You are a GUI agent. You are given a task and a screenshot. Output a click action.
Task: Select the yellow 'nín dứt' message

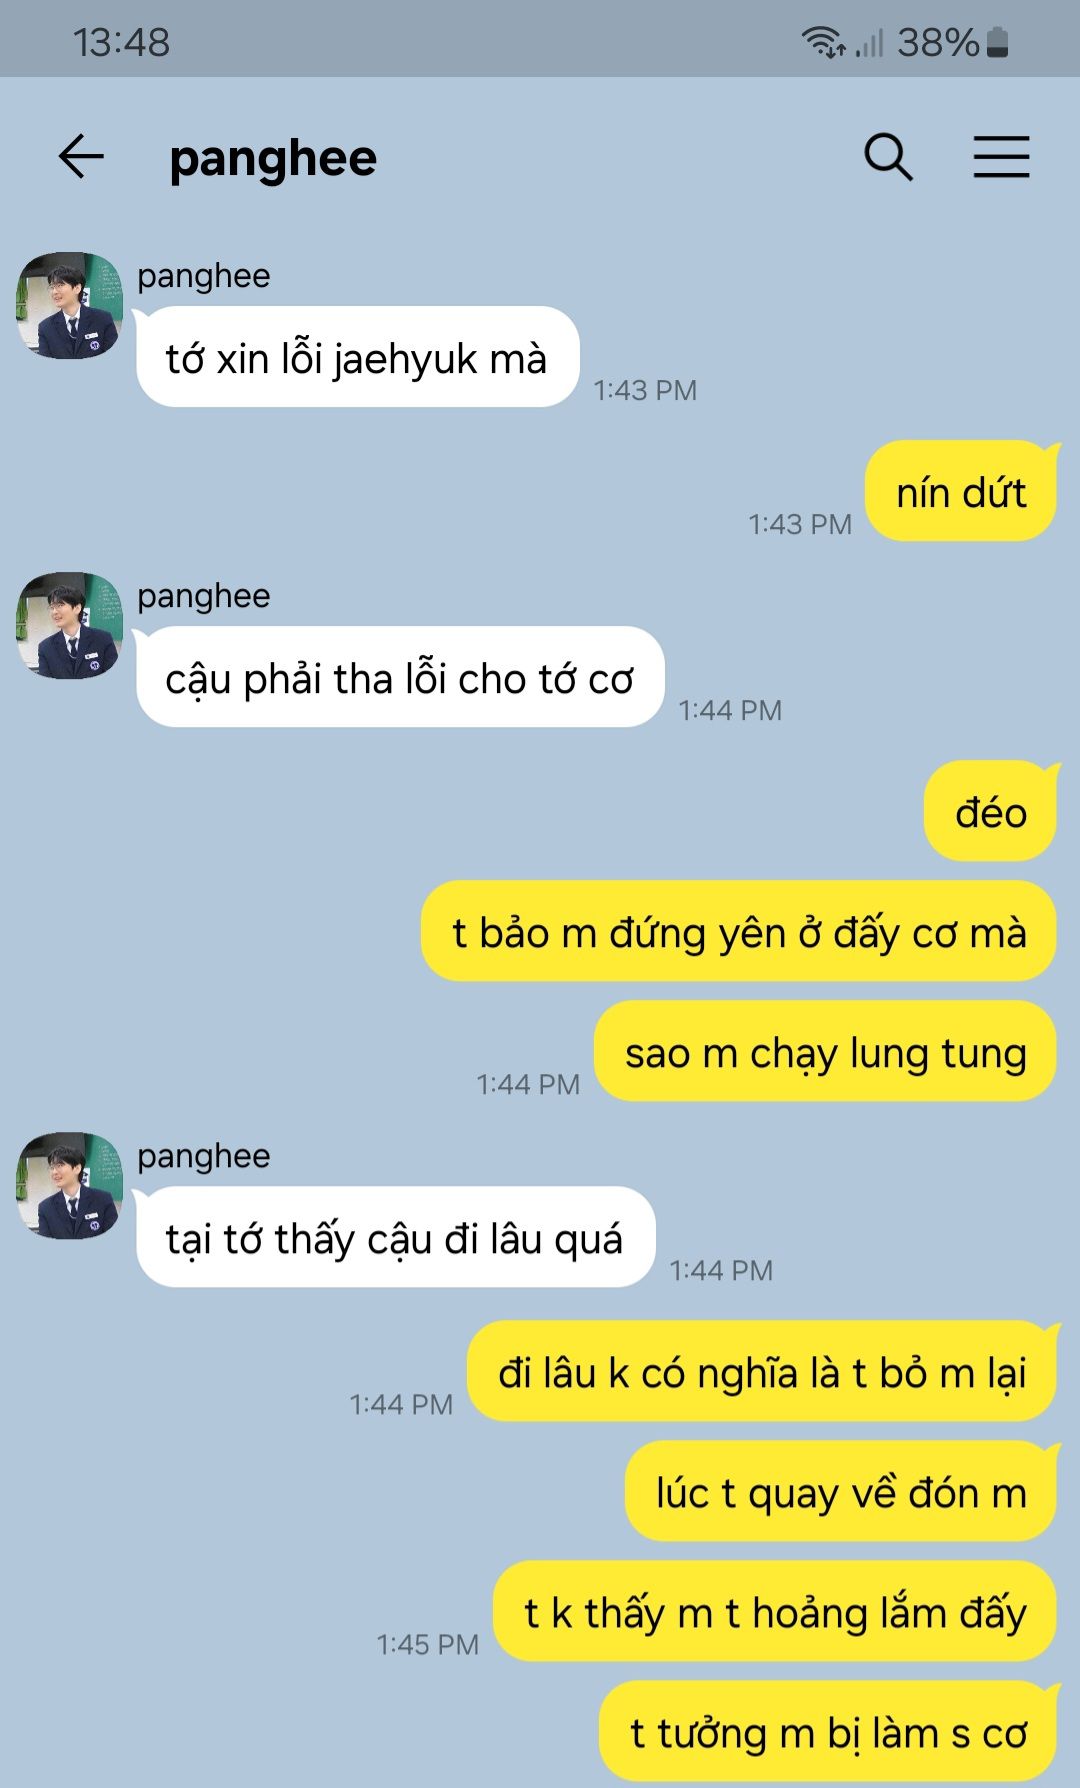point(961,491)
